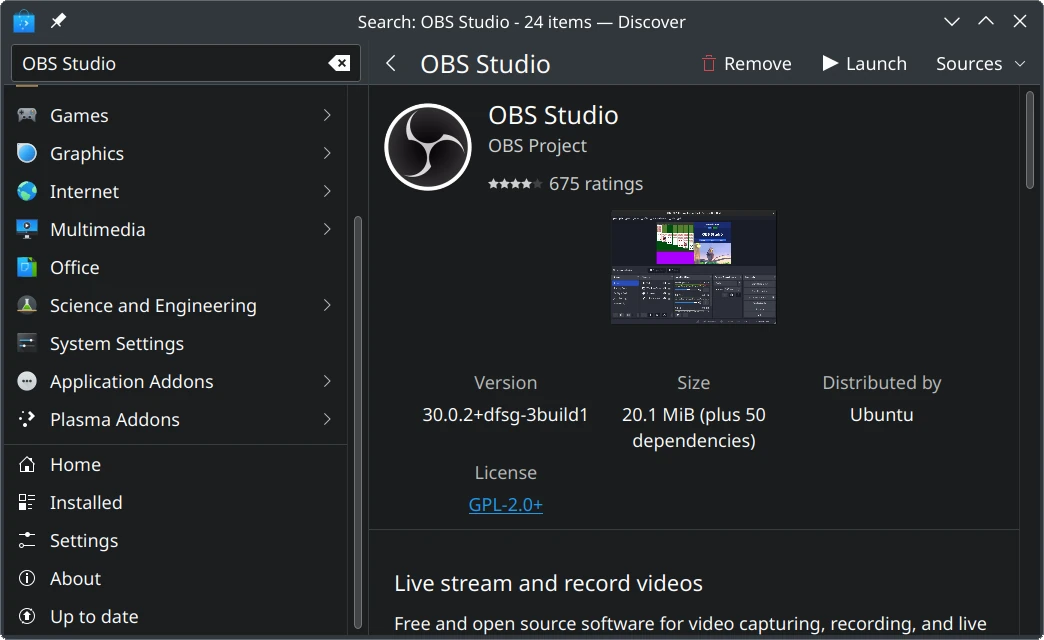Click the Multimedia category icon

pos(27,229)
